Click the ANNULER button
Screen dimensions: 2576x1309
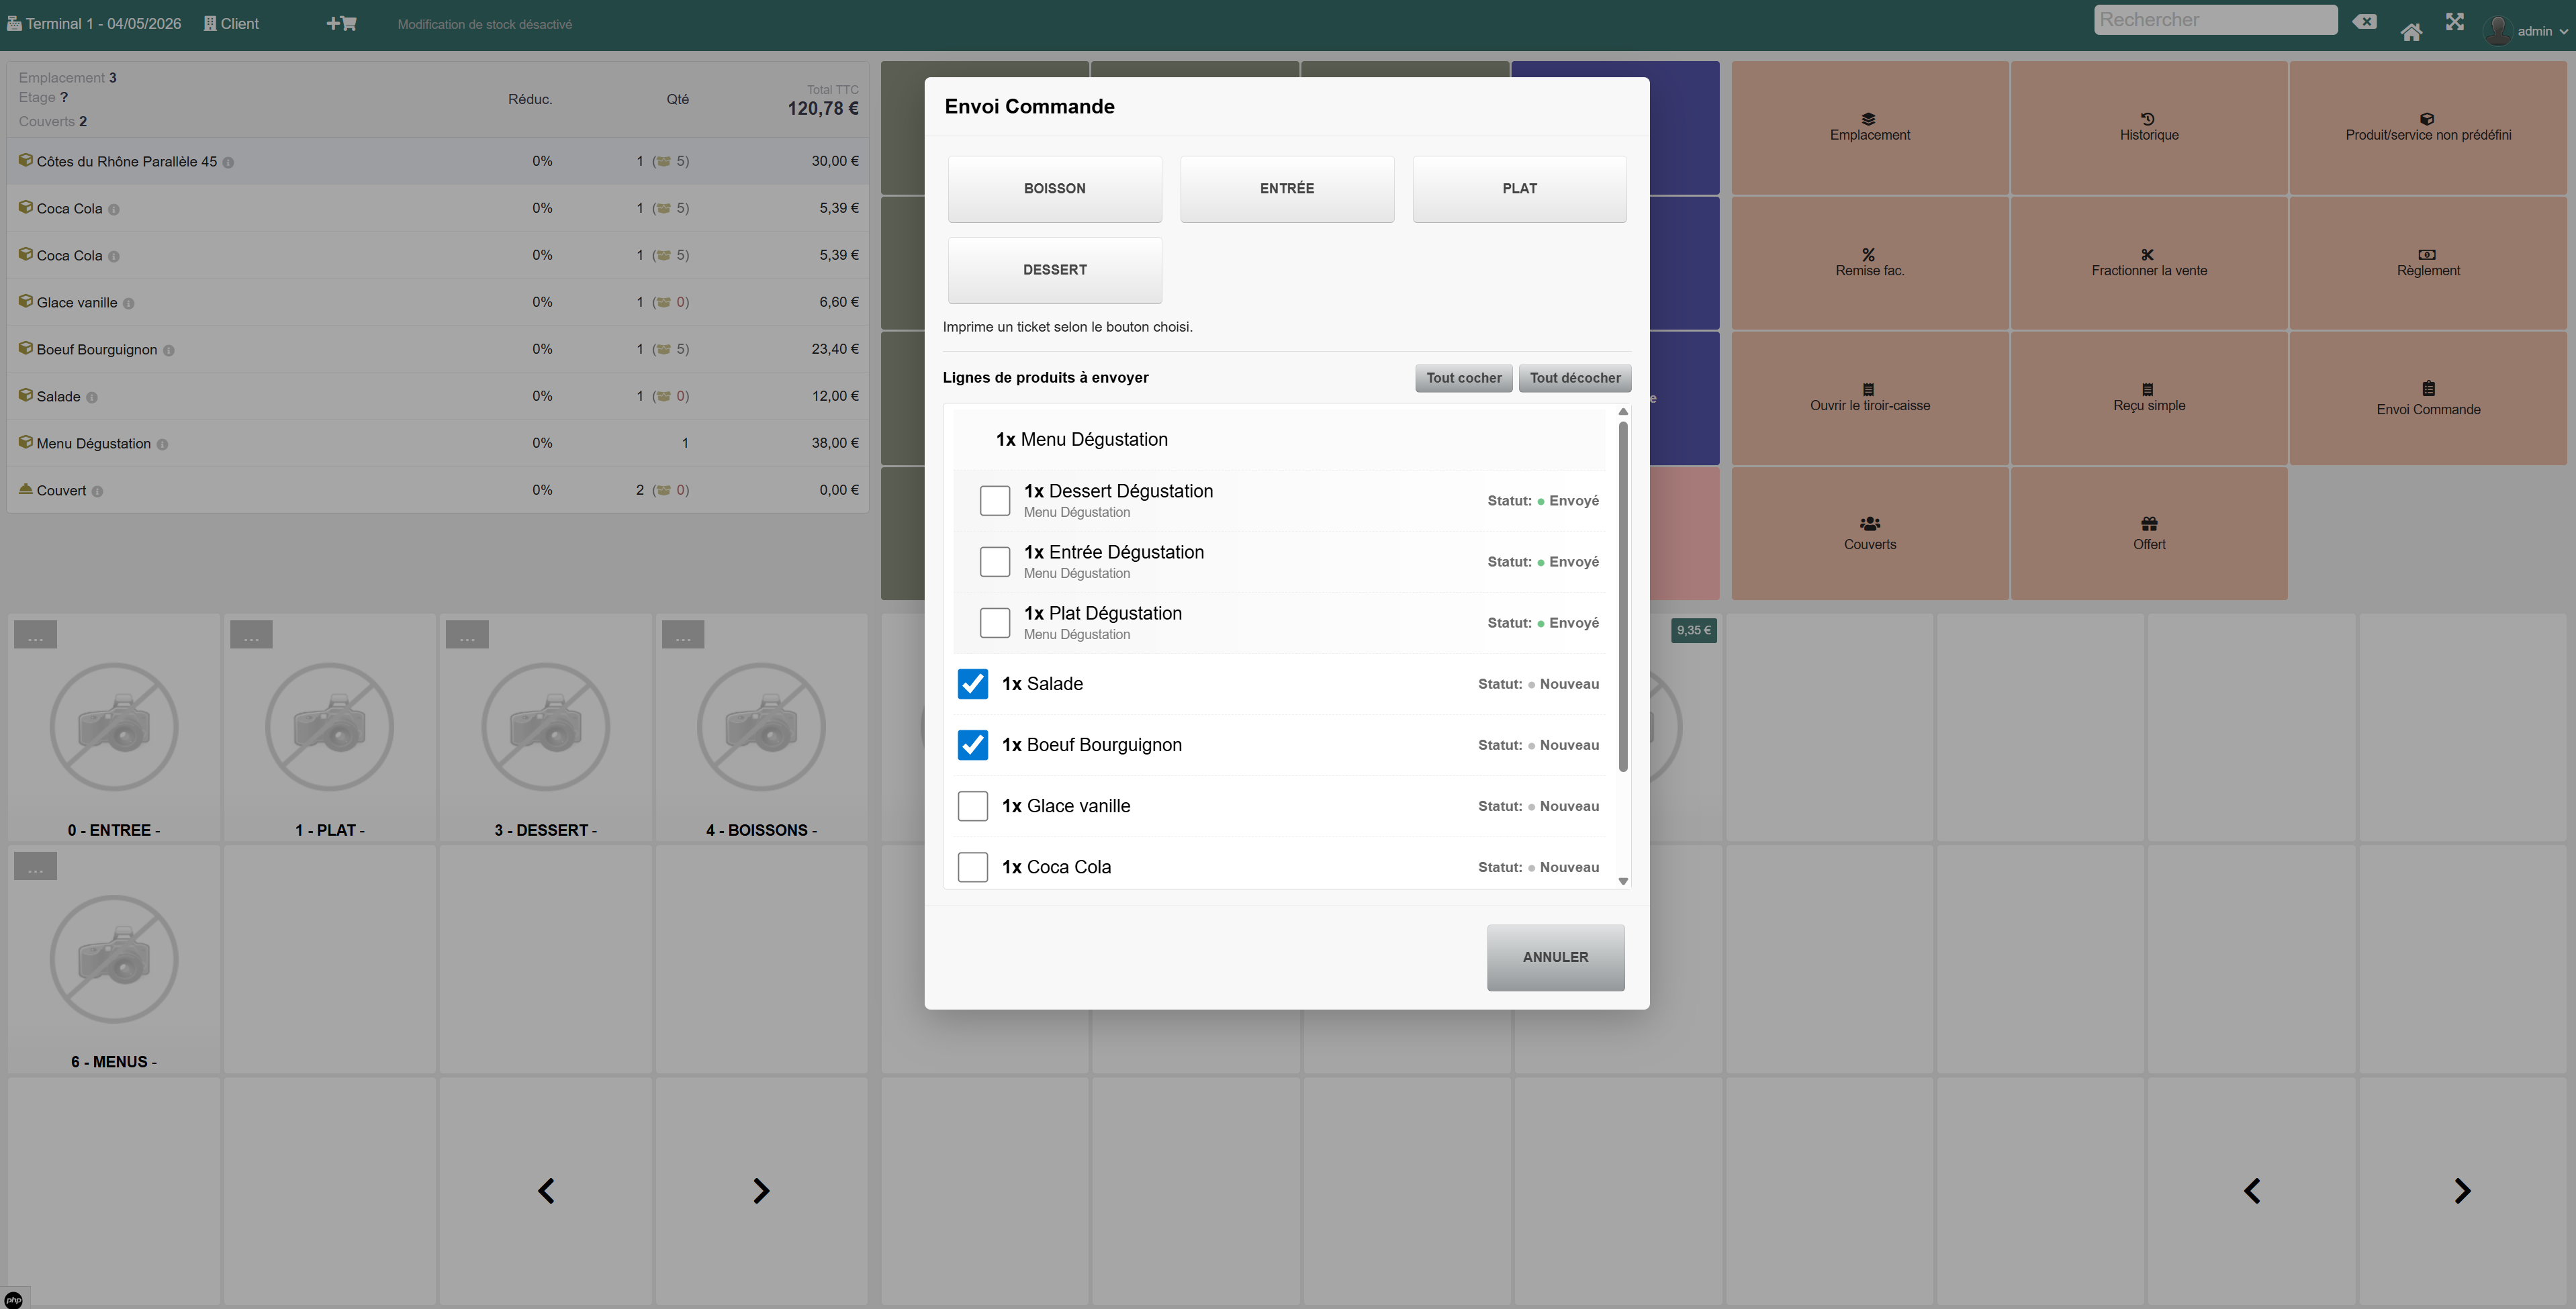[x=1555, y=957]
